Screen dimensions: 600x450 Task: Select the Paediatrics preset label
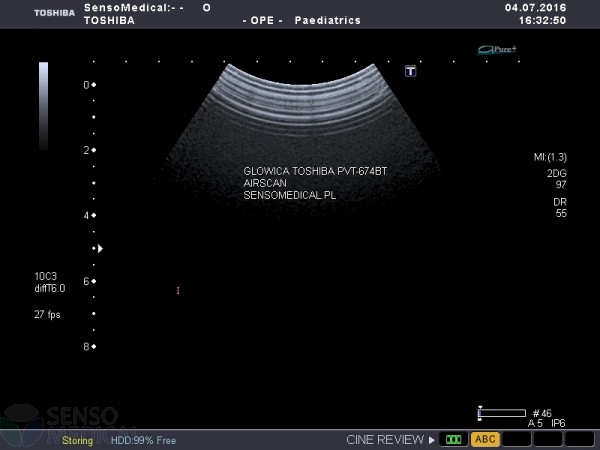(327, 20)
